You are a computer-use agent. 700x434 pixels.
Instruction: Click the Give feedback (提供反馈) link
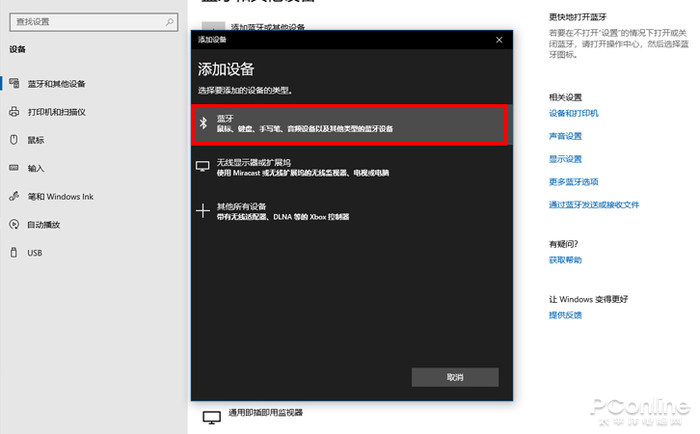(x=565, y=315)
